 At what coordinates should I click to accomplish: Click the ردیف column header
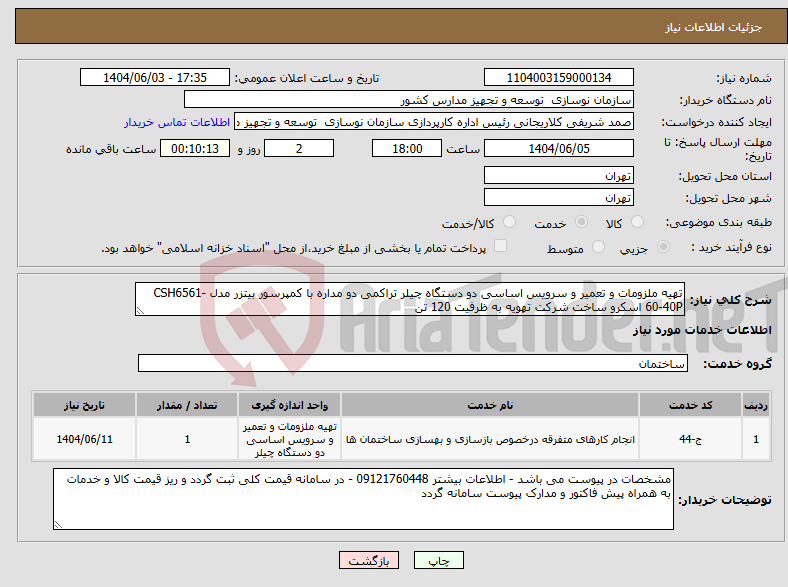pos(756,405)
